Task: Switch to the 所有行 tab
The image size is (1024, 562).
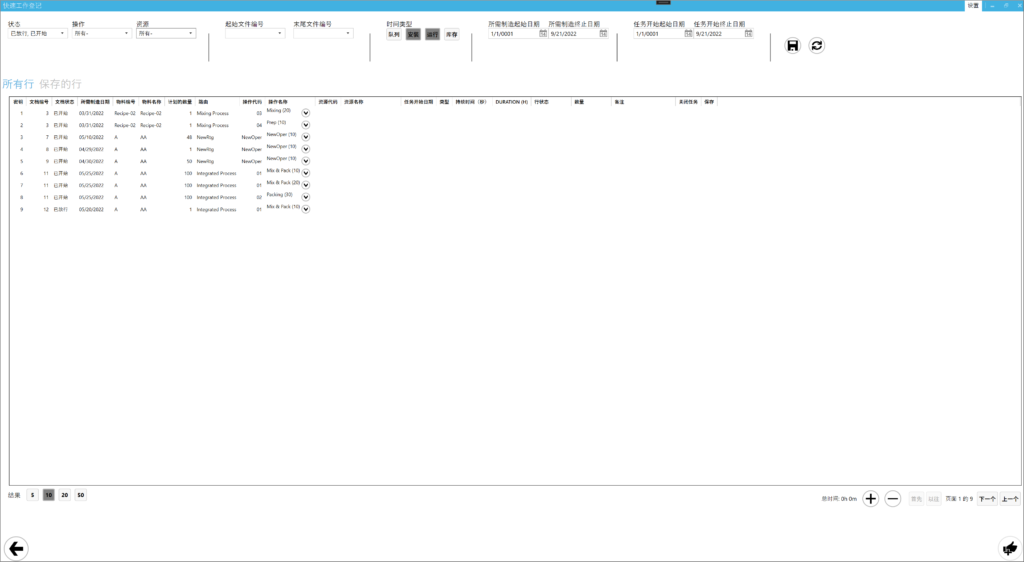Action: coord(18,84)
